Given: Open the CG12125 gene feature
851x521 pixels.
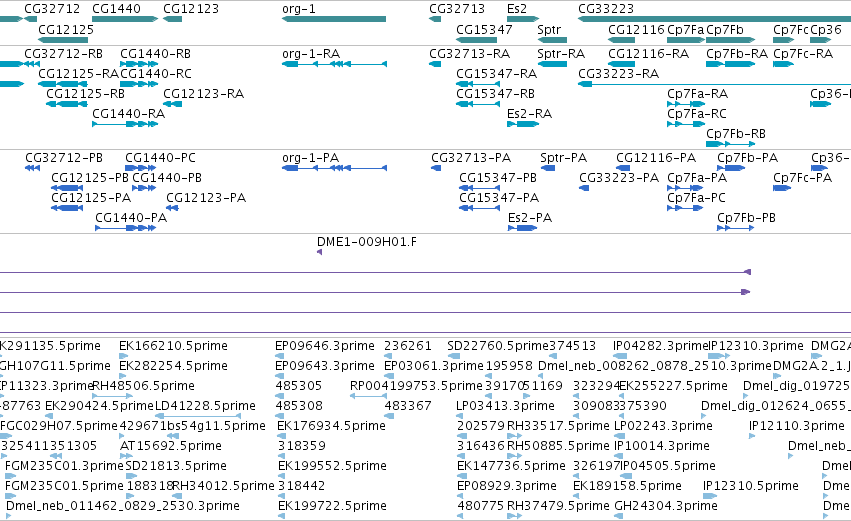Looking at the screenshot, I should 63,40.
